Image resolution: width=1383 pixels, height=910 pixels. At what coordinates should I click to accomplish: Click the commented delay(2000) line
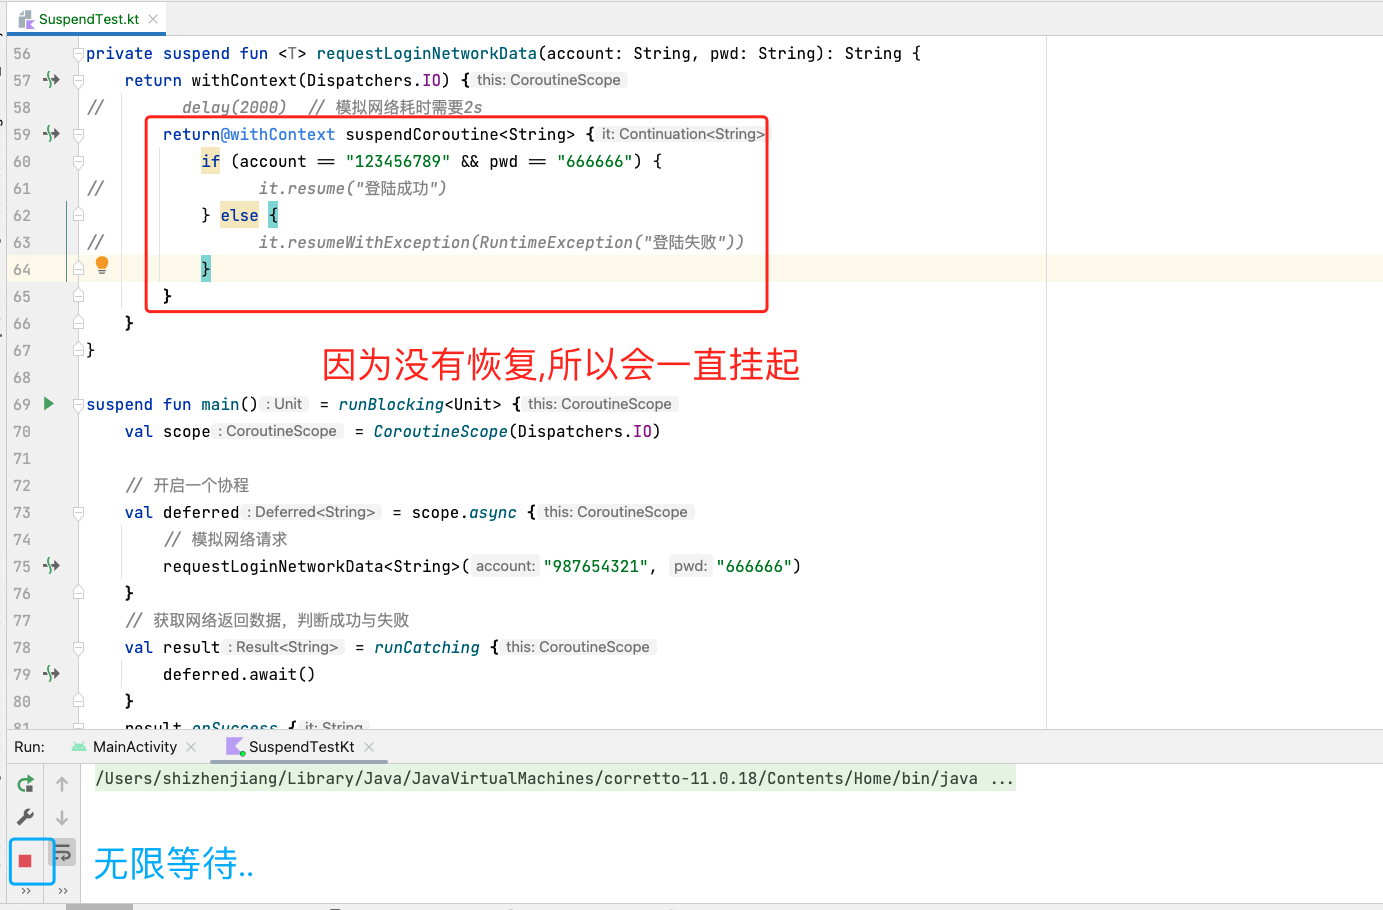tap(234, 107)
